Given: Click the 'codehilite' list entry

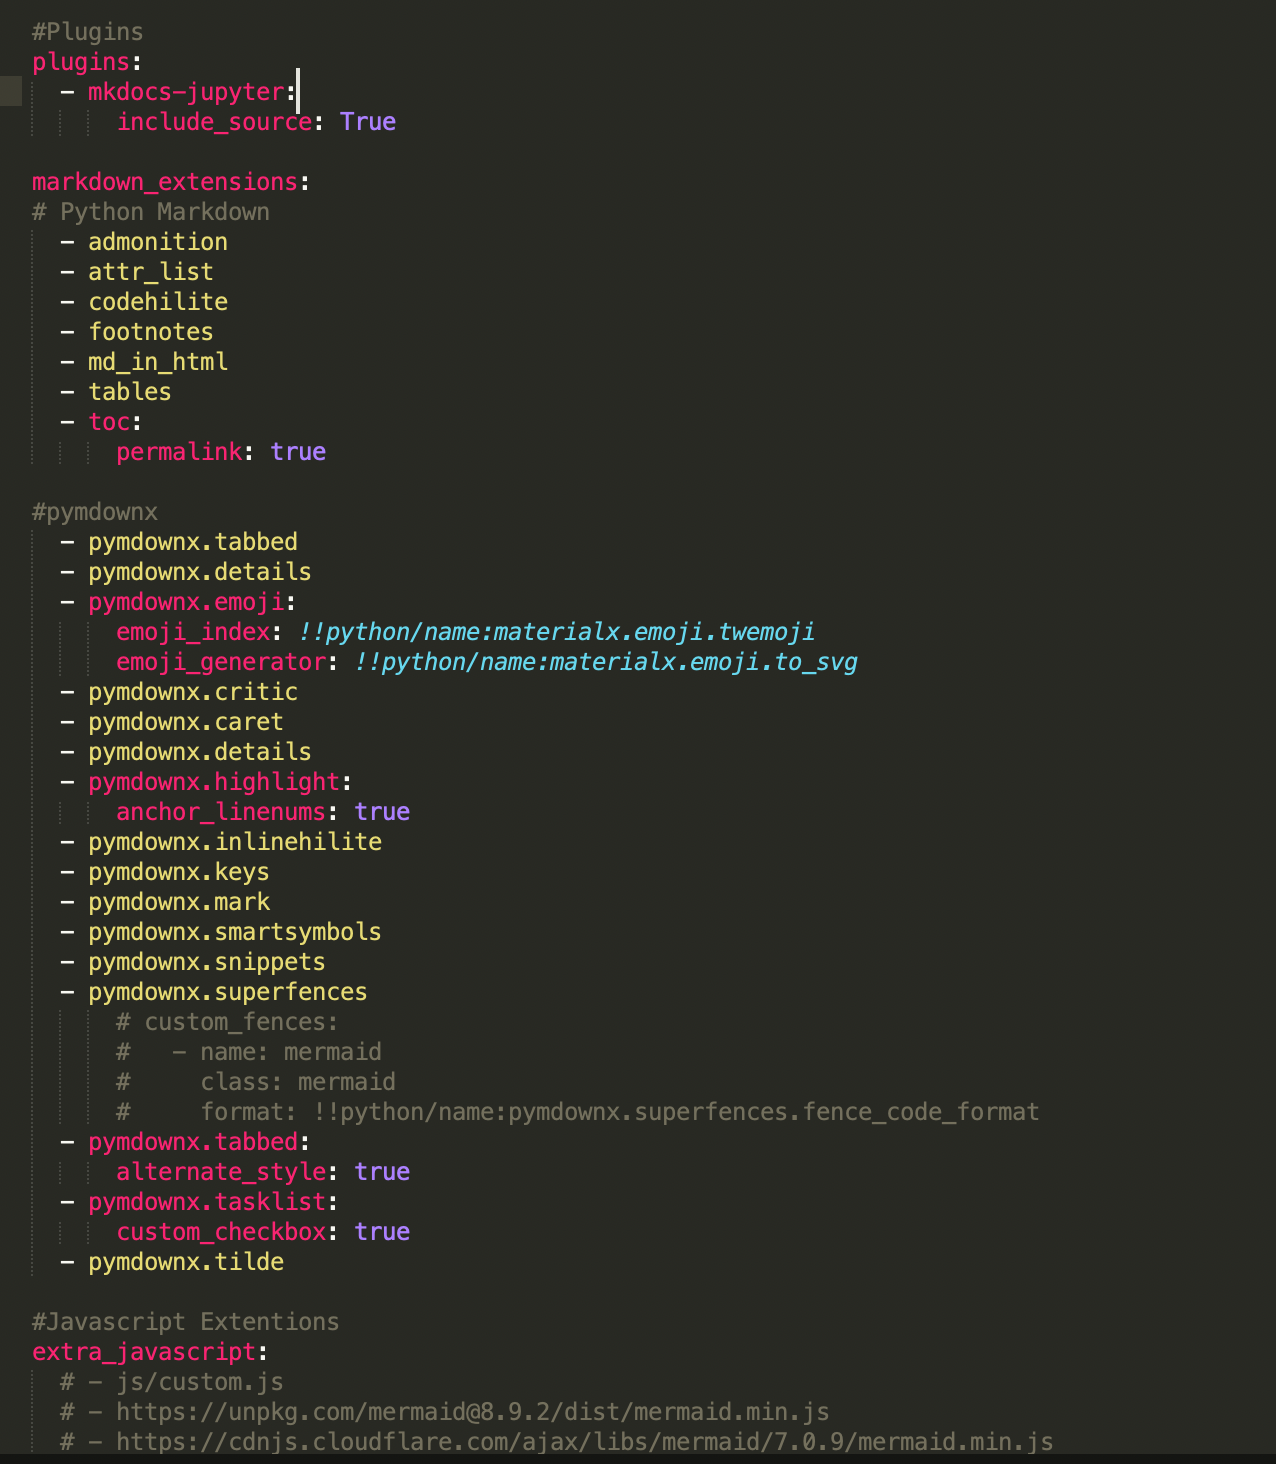Looking at the screenshot, I should point(158,302).
